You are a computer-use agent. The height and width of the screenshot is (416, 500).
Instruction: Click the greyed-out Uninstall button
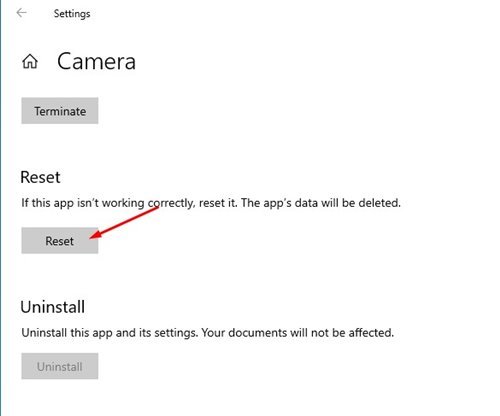(60, 366)
